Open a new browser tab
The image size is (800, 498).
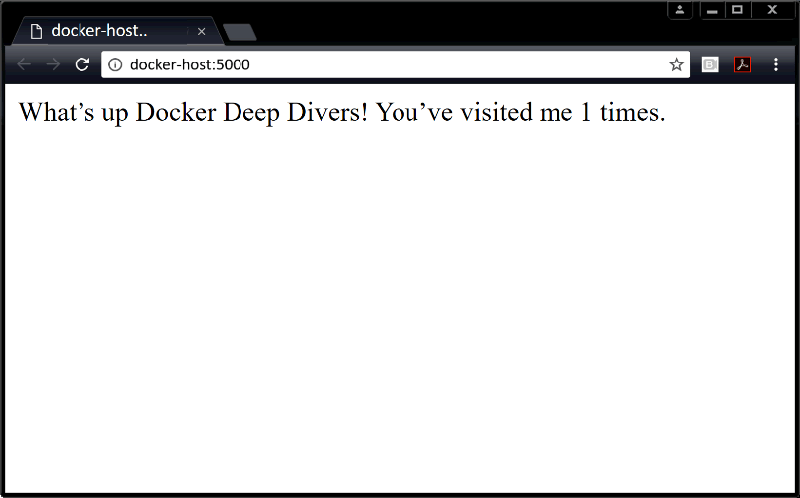[240, 33]
